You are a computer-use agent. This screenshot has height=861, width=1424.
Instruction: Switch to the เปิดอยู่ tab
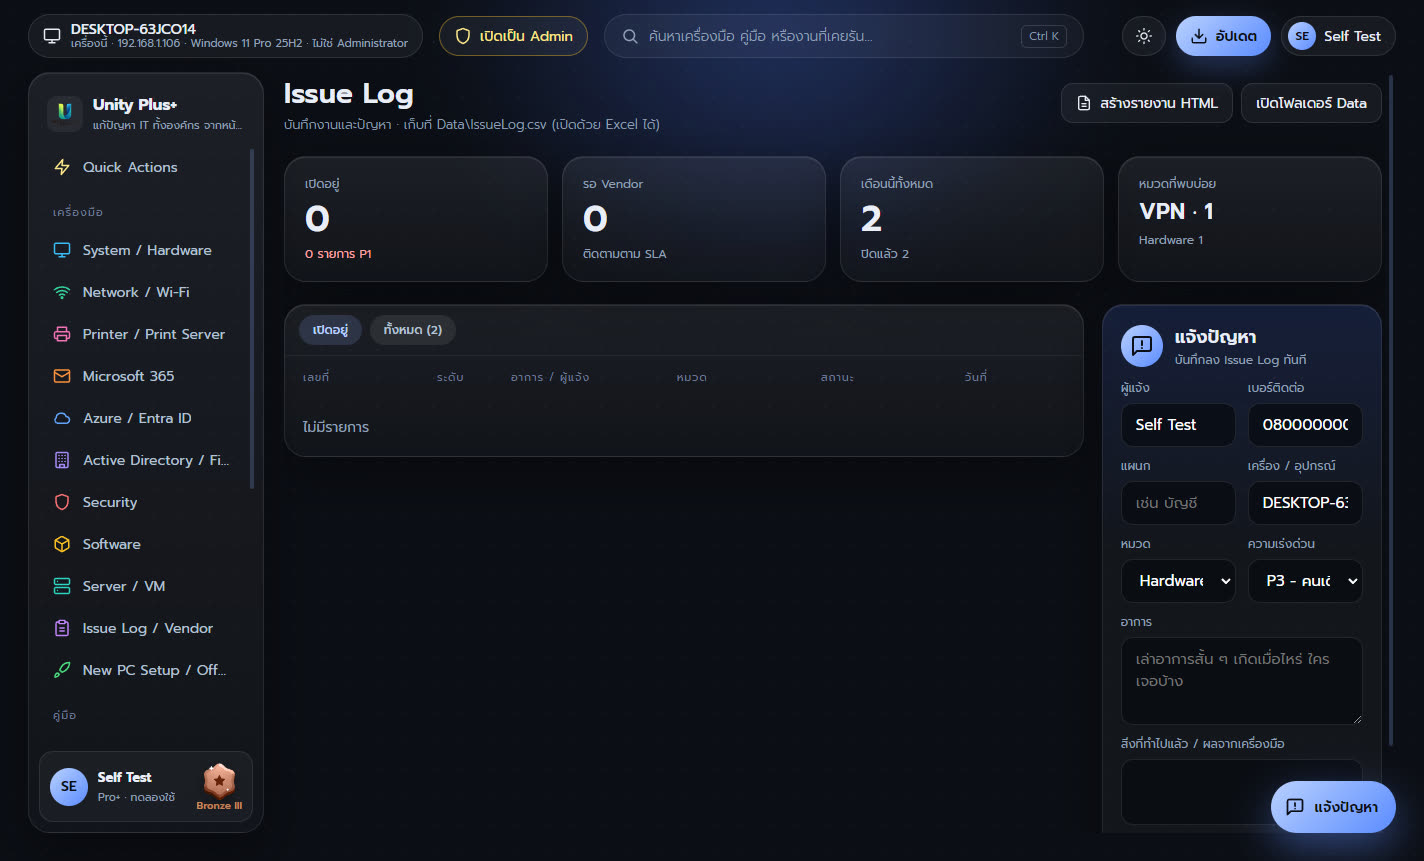(x=330, y=330)
